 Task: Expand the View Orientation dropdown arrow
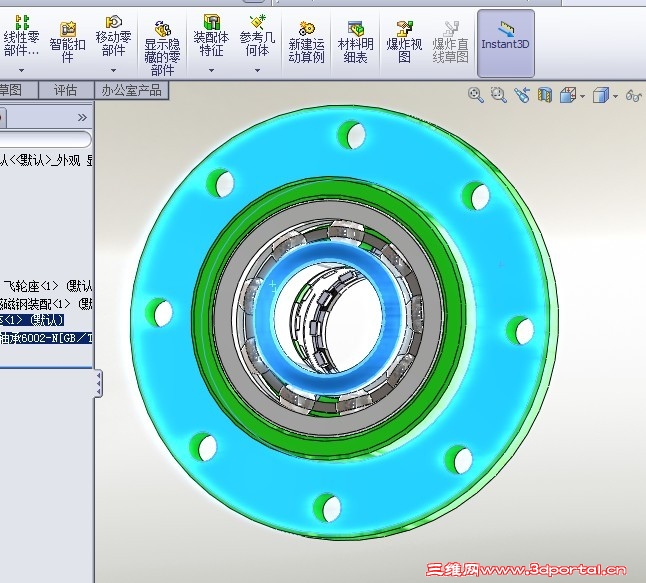(582, 97)
